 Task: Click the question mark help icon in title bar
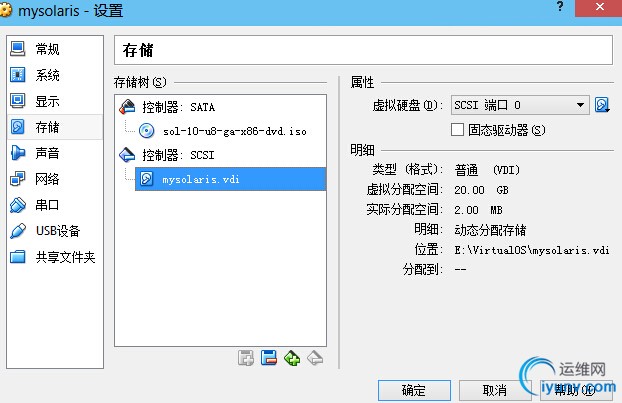click(x=560, y=7)
